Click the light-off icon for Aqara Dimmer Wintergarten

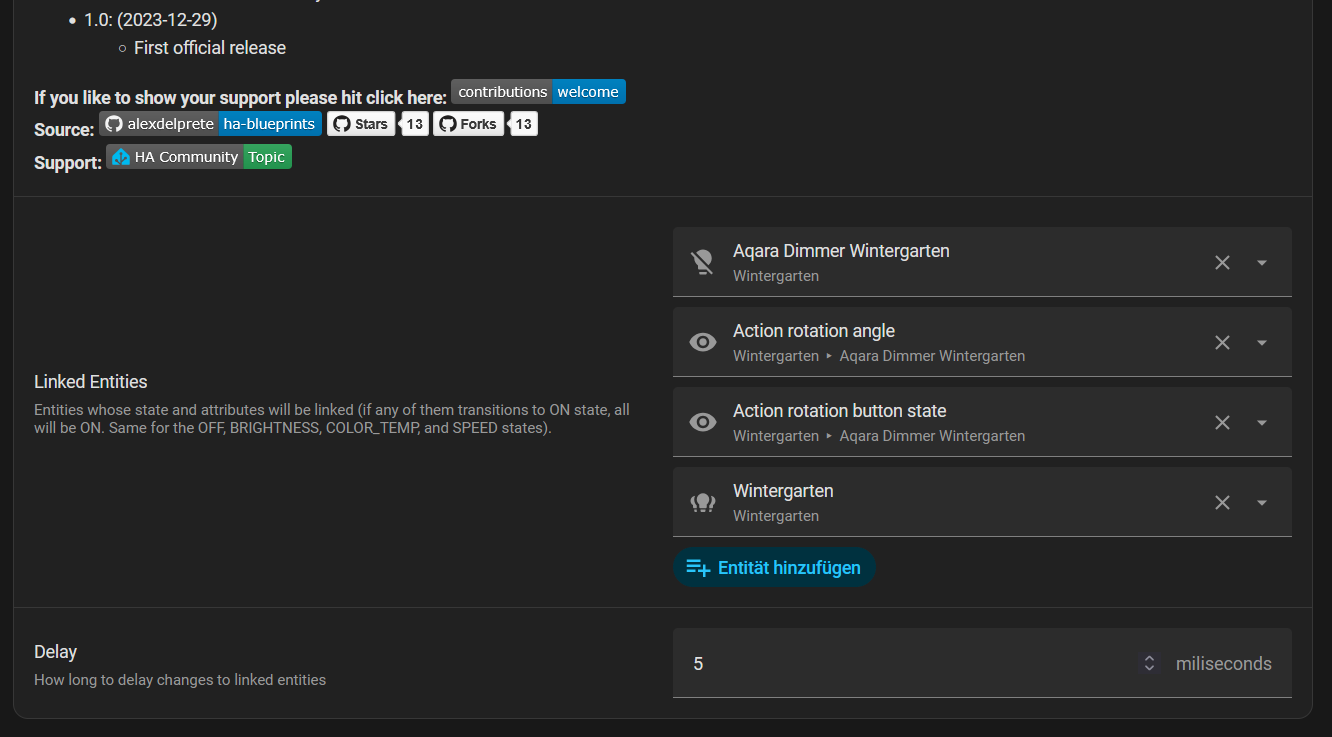703,262
